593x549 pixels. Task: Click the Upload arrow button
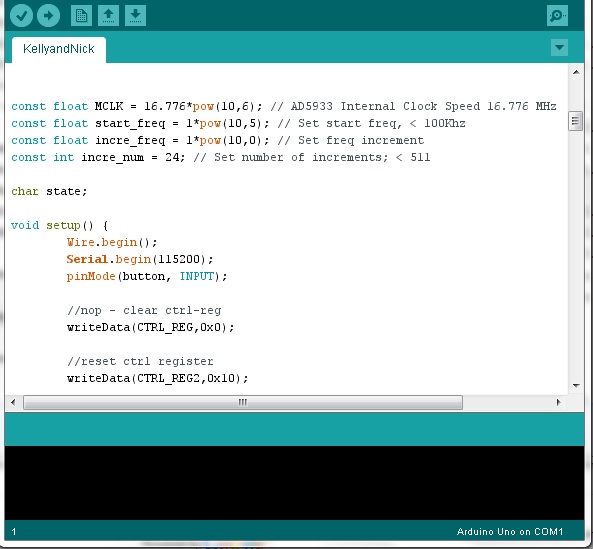tap(48, 16)
